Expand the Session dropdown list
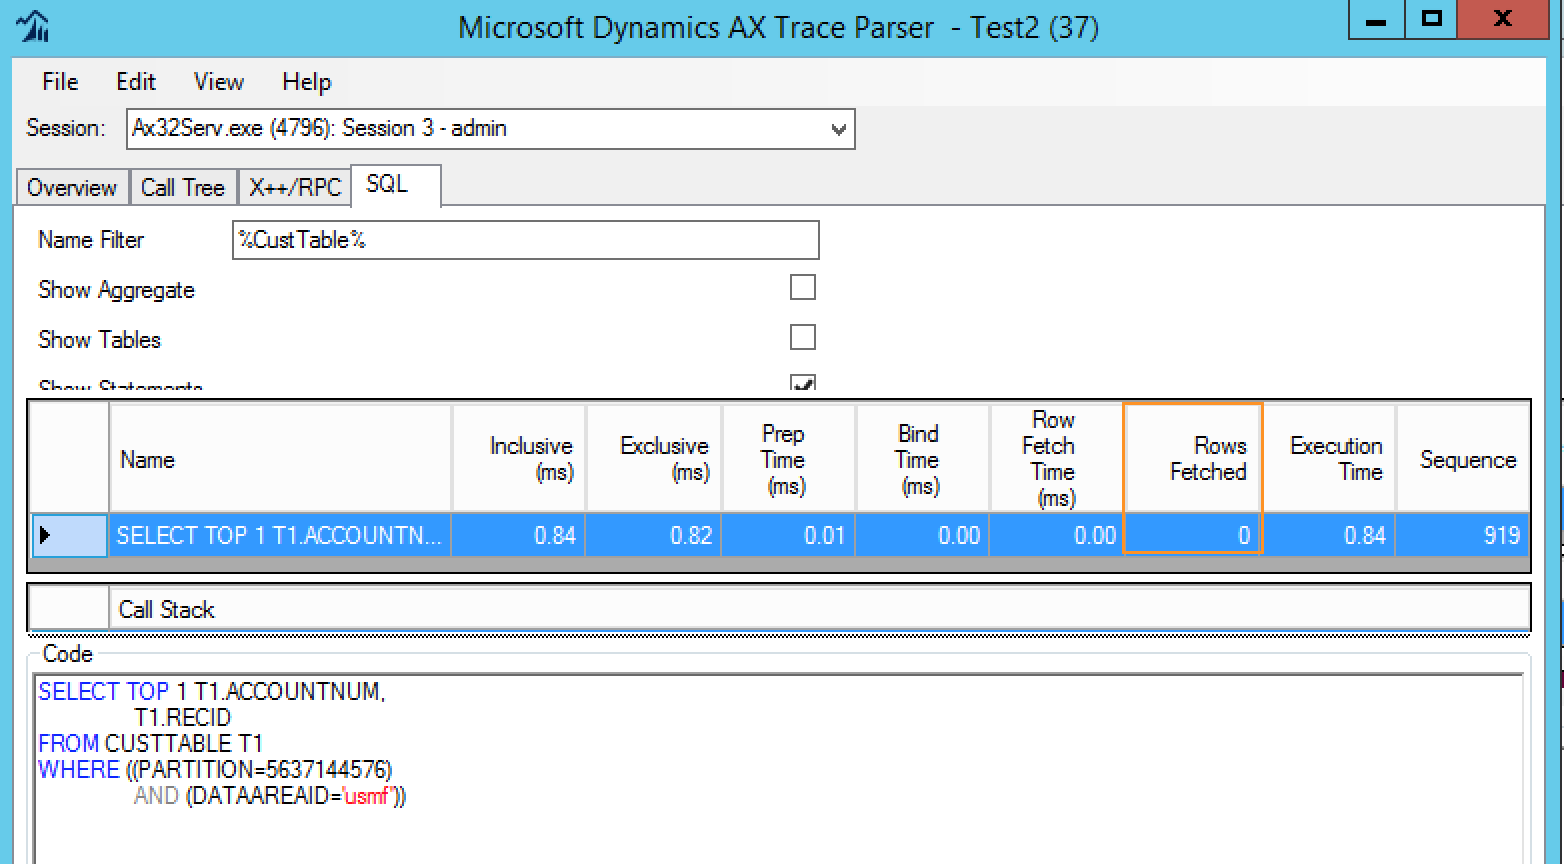The width and height of the screenshot is (1564, 864). (838, 129)
